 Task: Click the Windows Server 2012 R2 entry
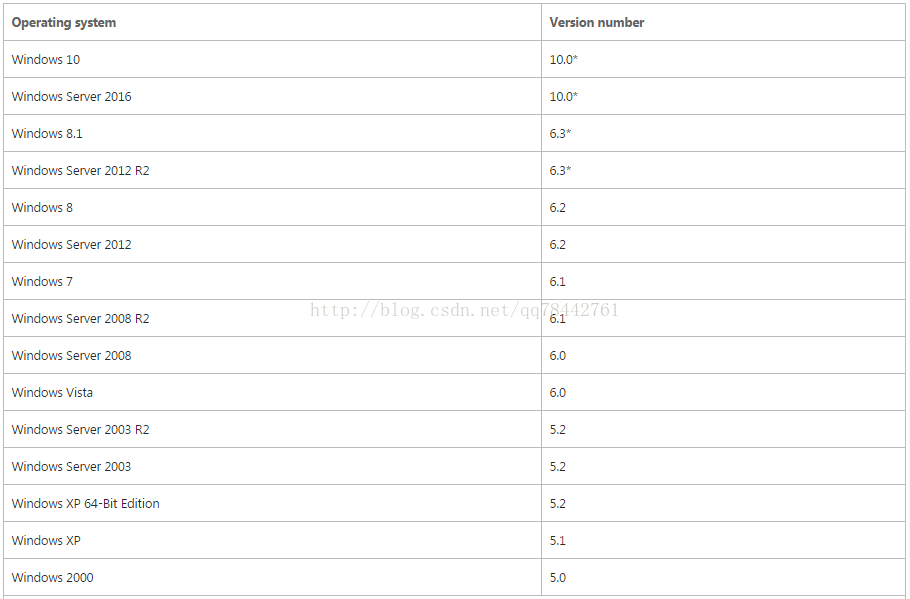point(81,171)
